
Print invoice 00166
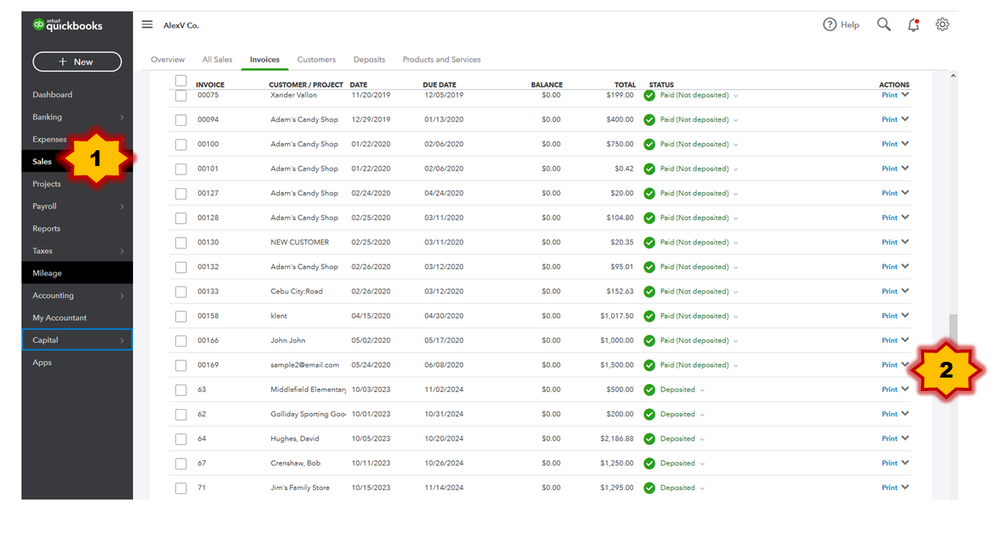click(x=889, y=341)
